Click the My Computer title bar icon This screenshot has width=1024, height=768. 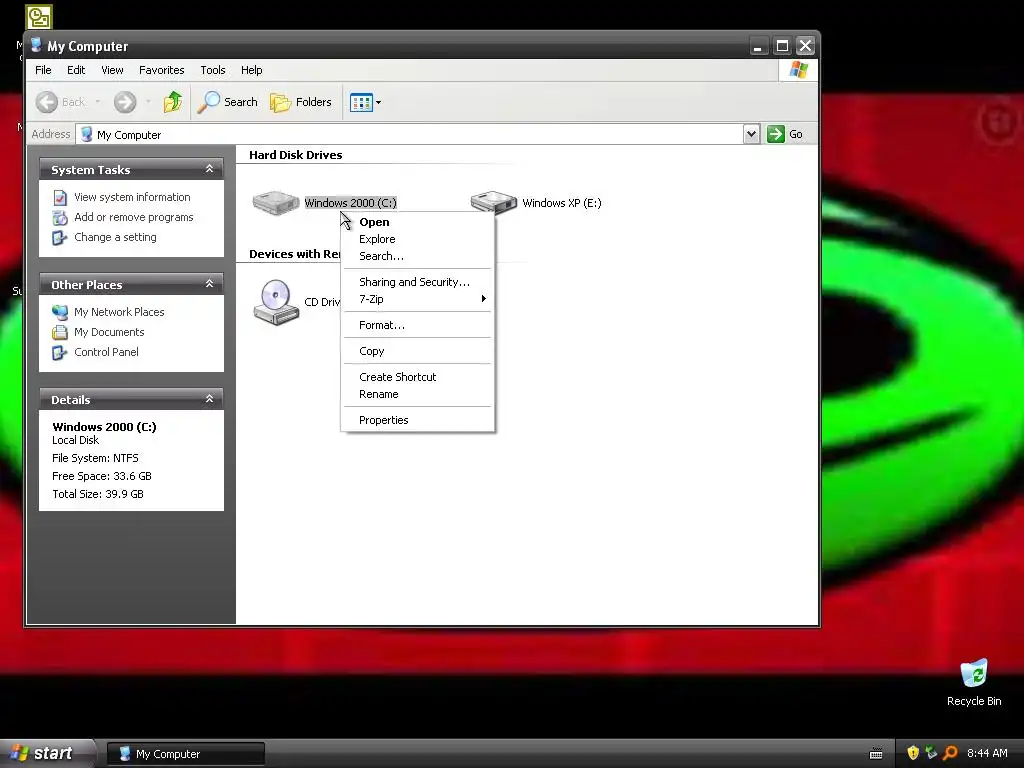coord(37,46)
